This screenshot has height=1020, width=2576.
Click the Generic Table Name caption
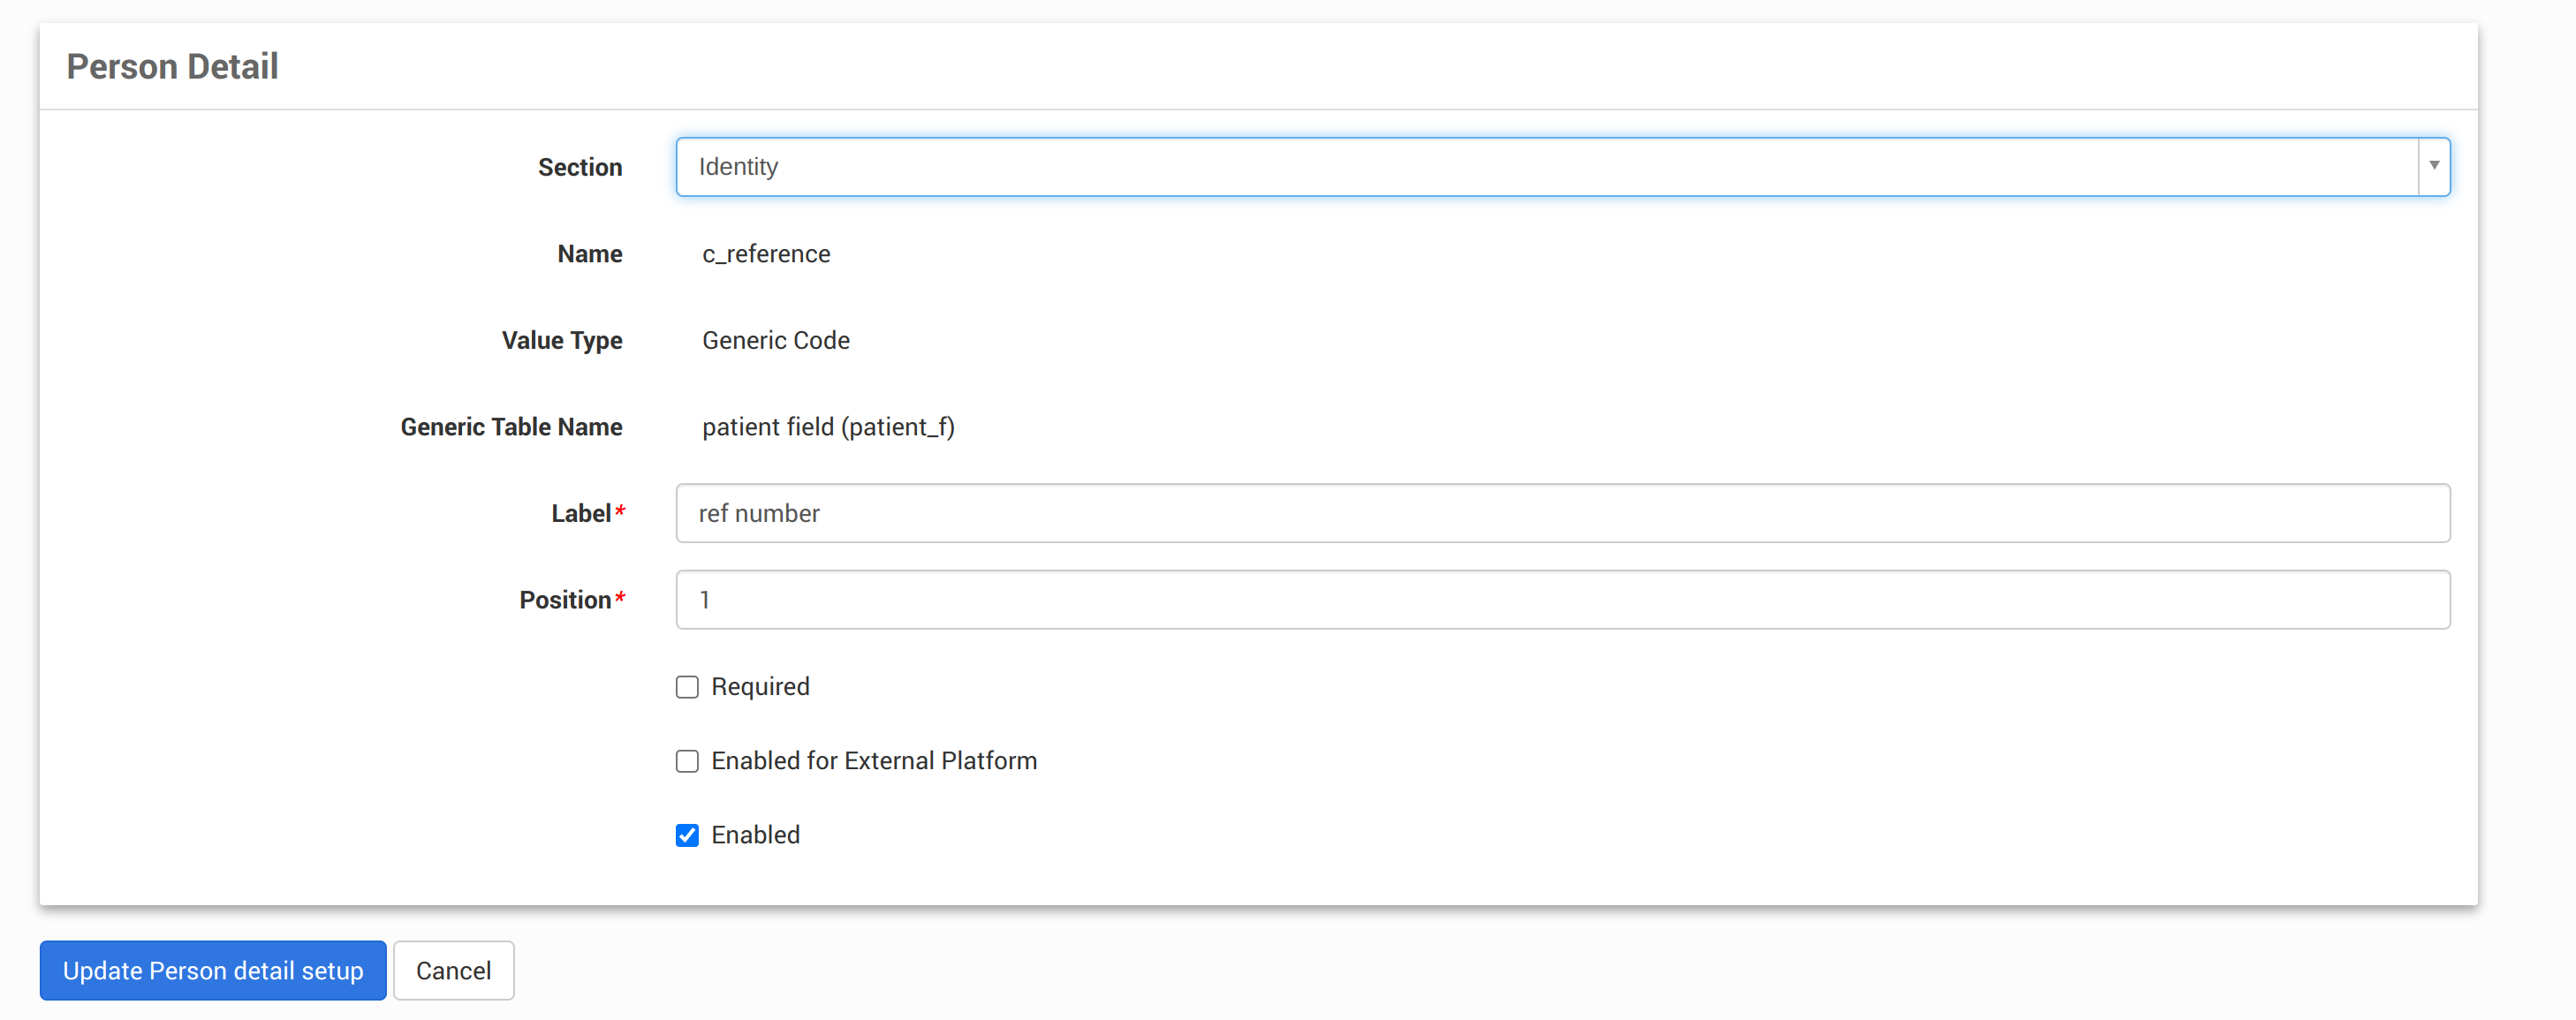[x=511, y=427]
